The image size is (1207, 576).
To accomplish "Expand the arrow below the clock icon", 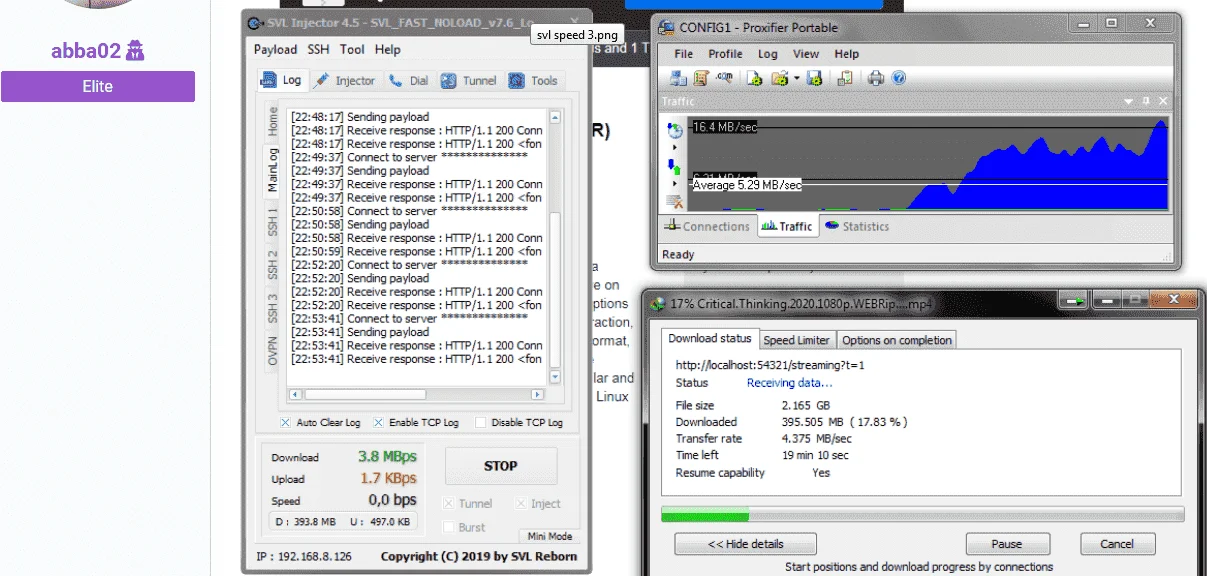I will [x=675, y=148].
